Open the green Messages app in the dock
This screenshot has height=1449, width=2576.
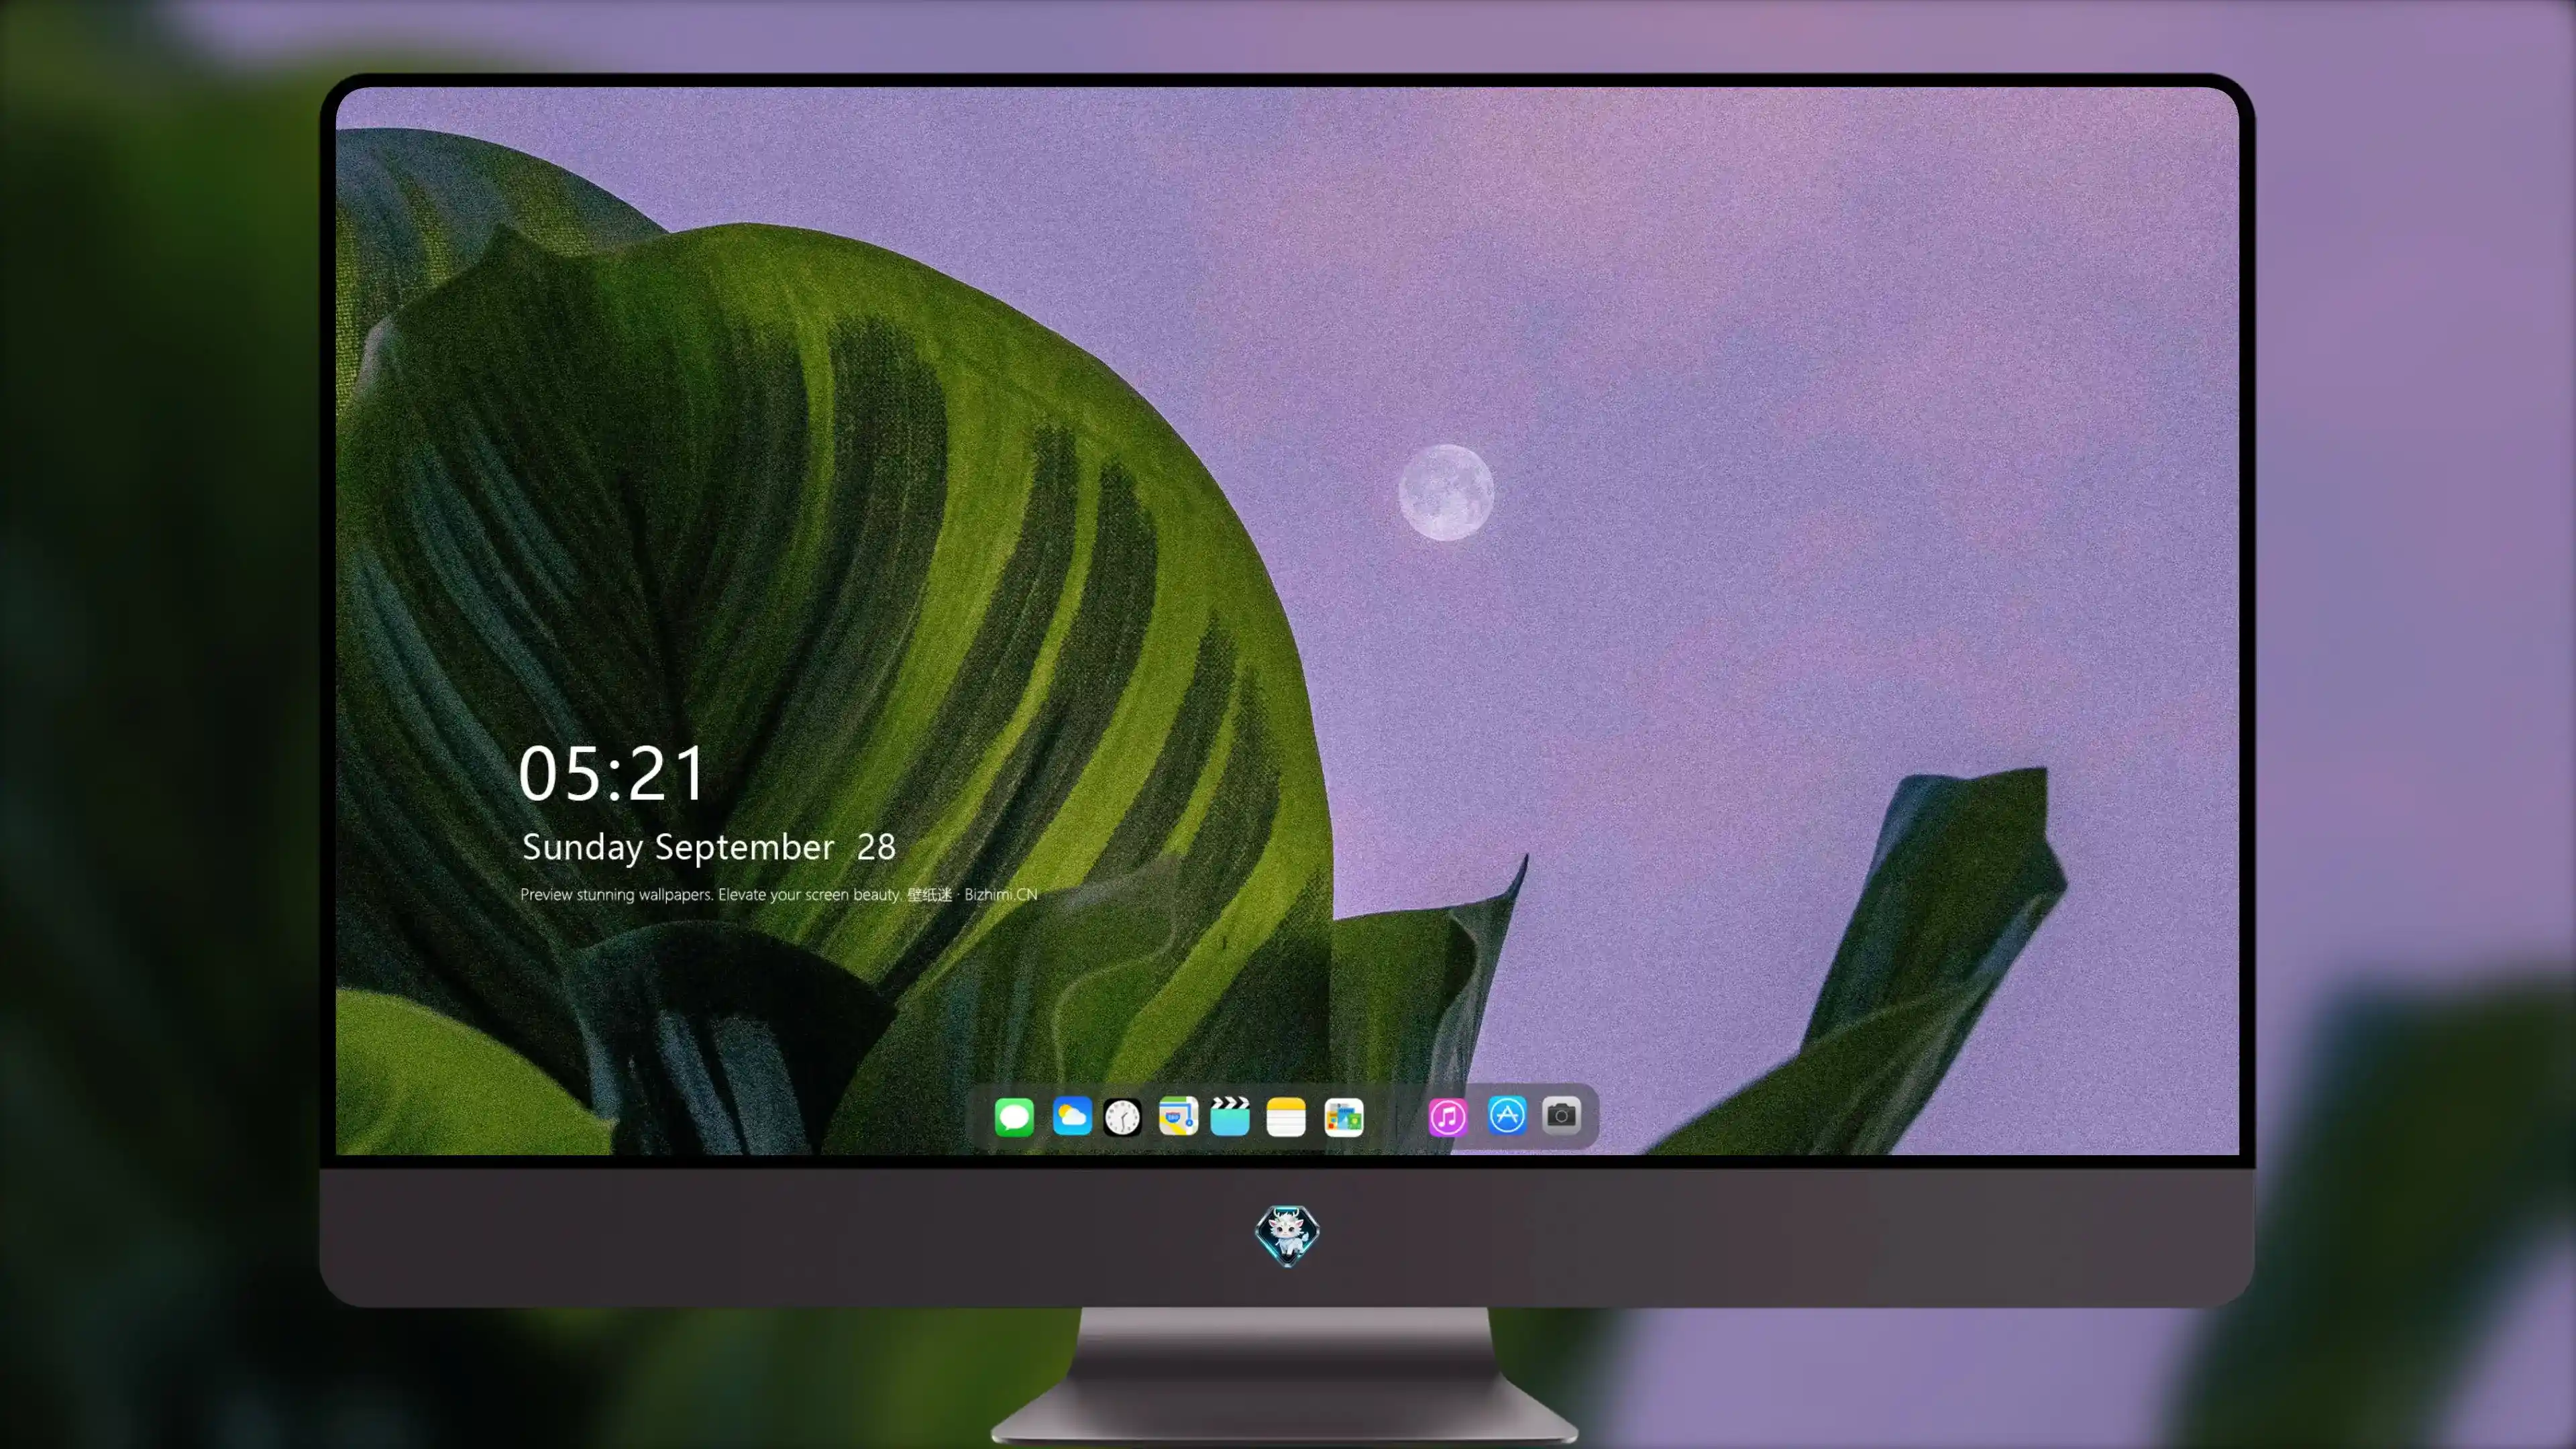click(1014, 1117)
